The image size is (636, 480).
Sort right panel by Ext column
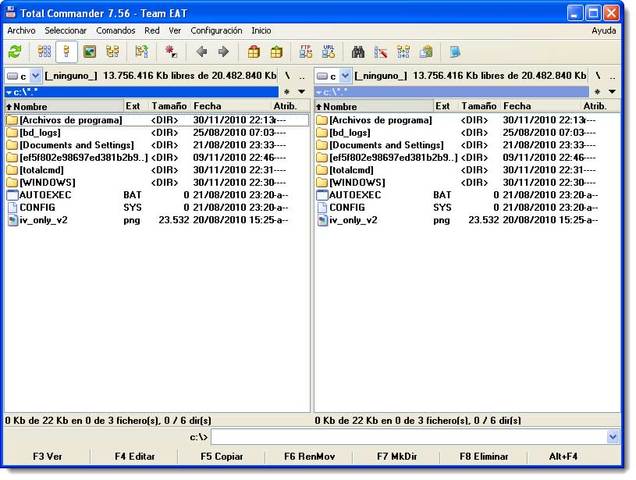point(445,106)
